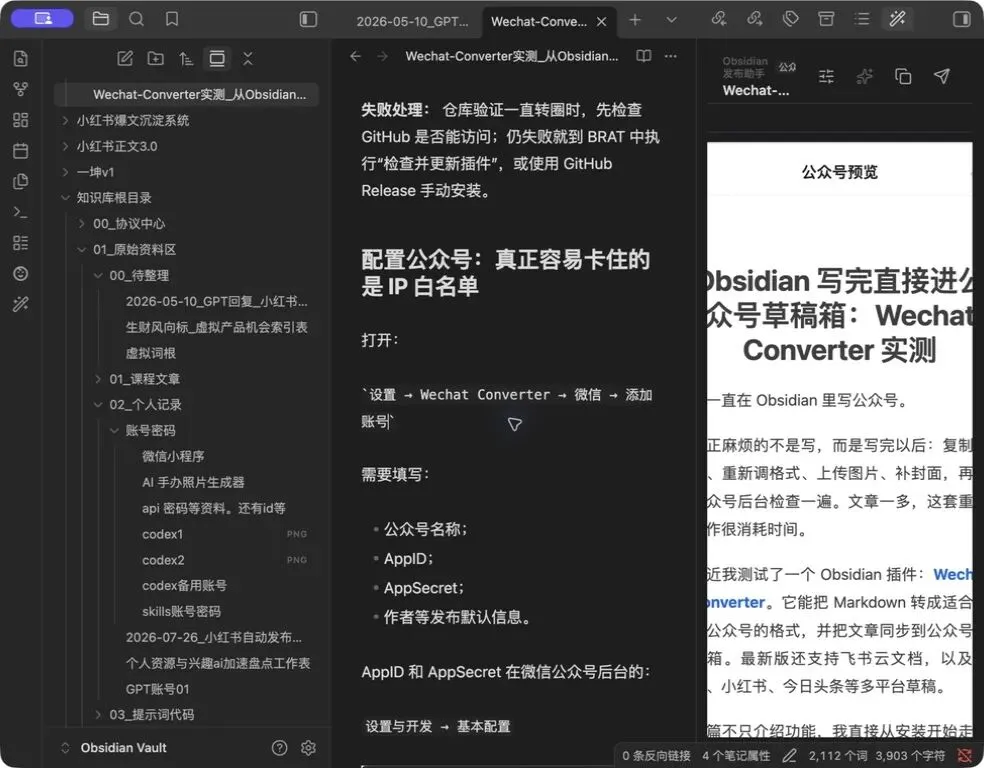Toggle the left sidebar panel icon

[308, 19]
